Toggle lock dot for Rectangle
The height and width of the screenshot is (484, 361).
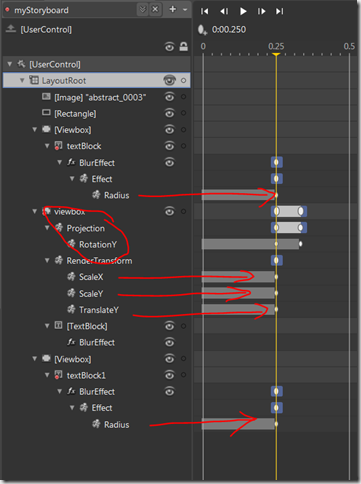click(183, 113)
